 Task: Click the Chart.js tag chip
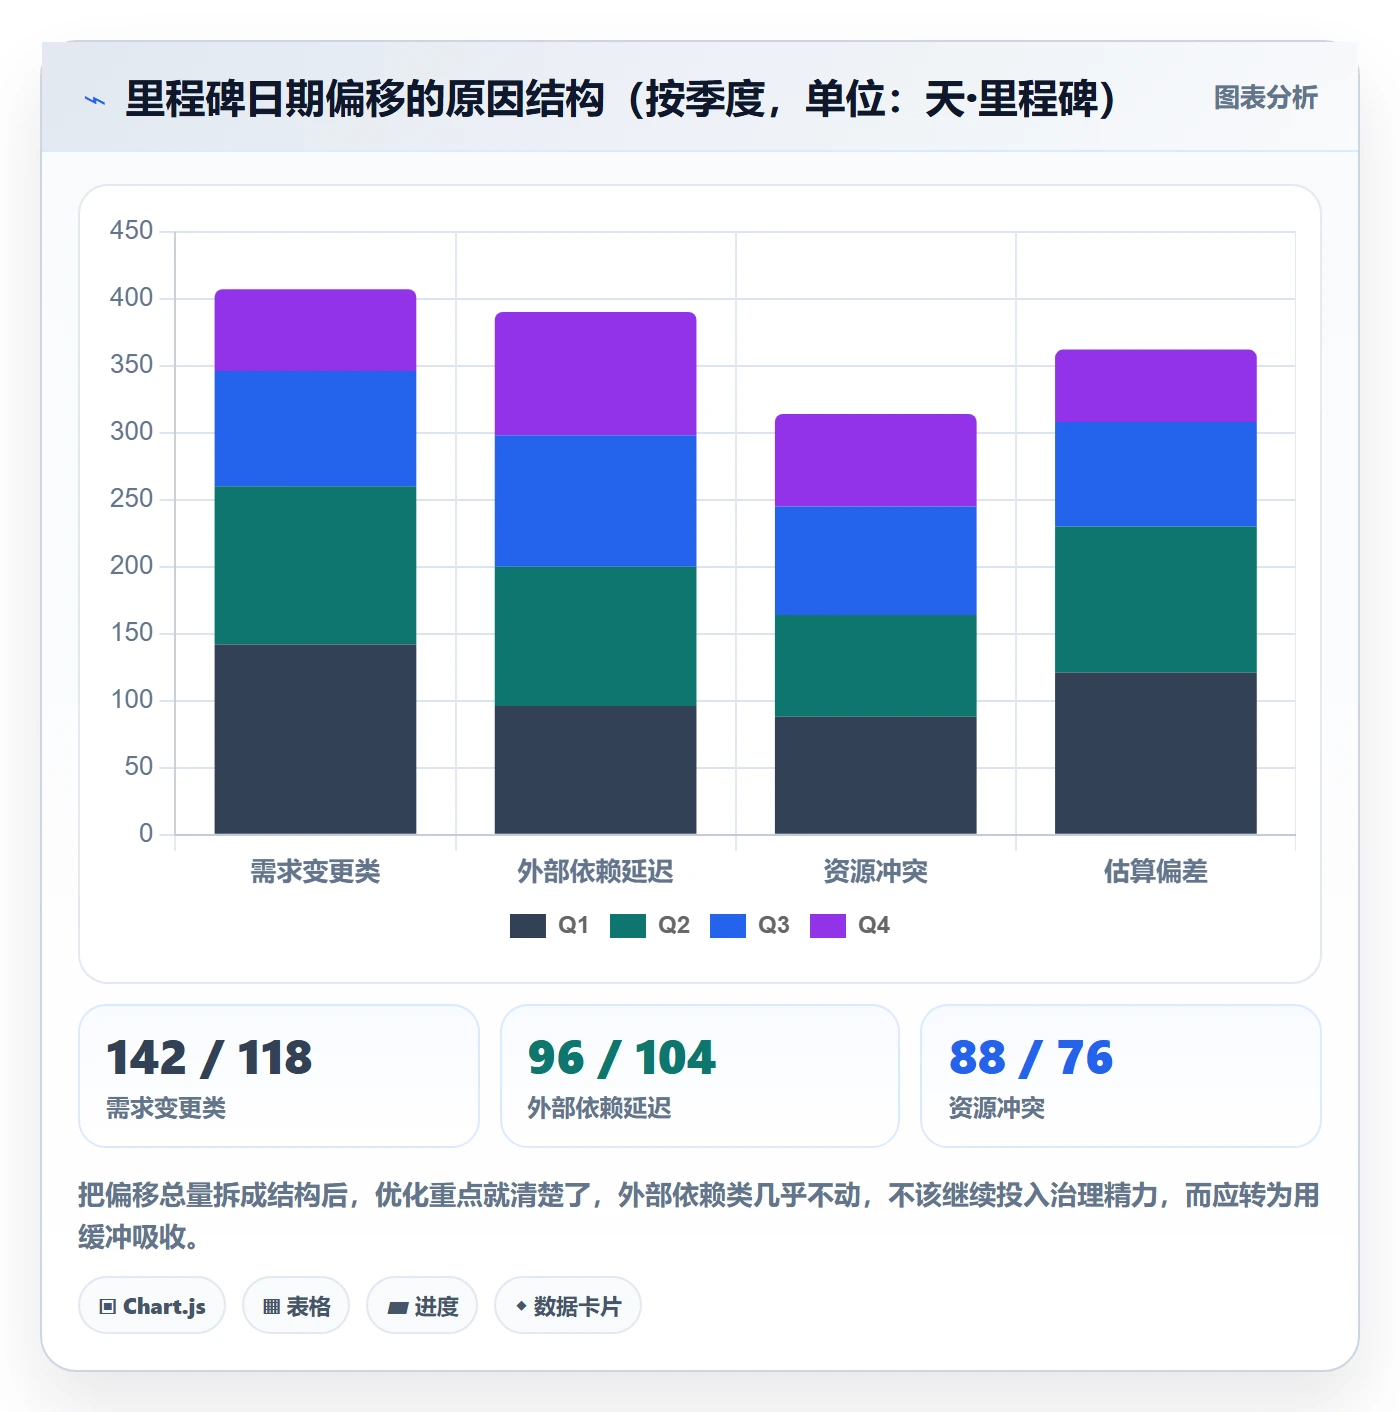click(x=152, y=1306)
